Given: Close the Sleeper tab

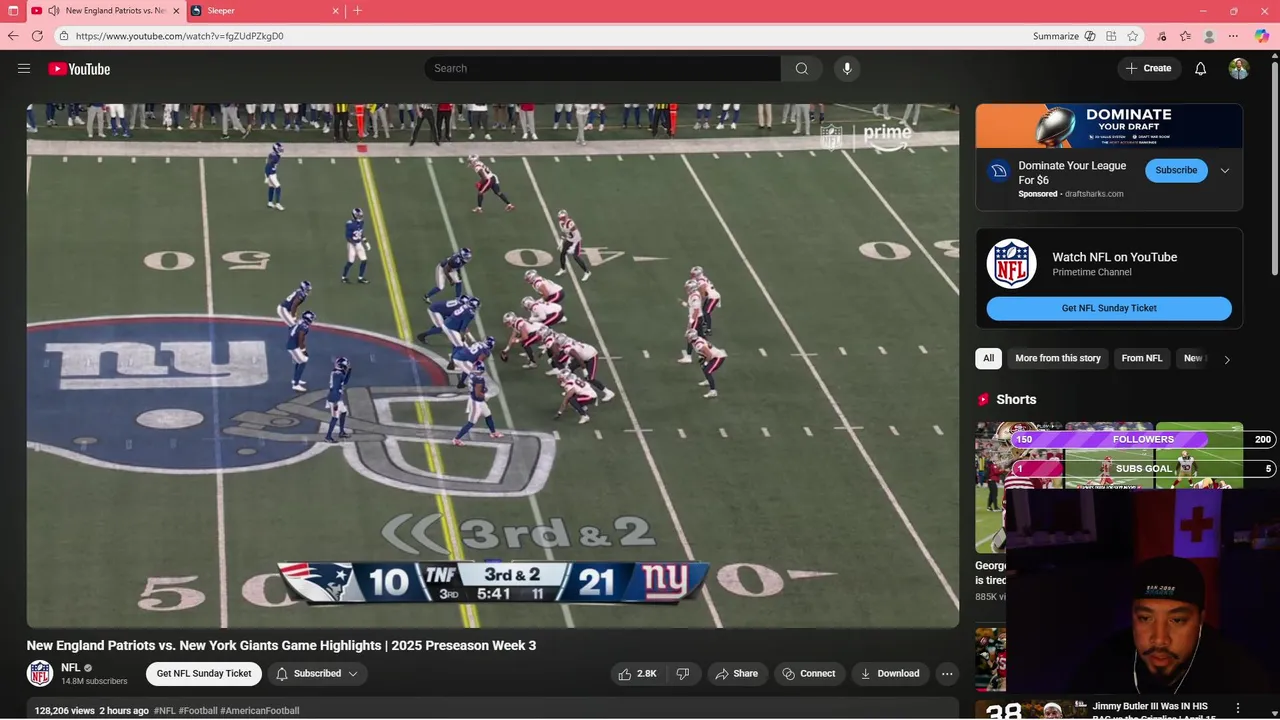Looking at the screenshot, I should 335,11.
